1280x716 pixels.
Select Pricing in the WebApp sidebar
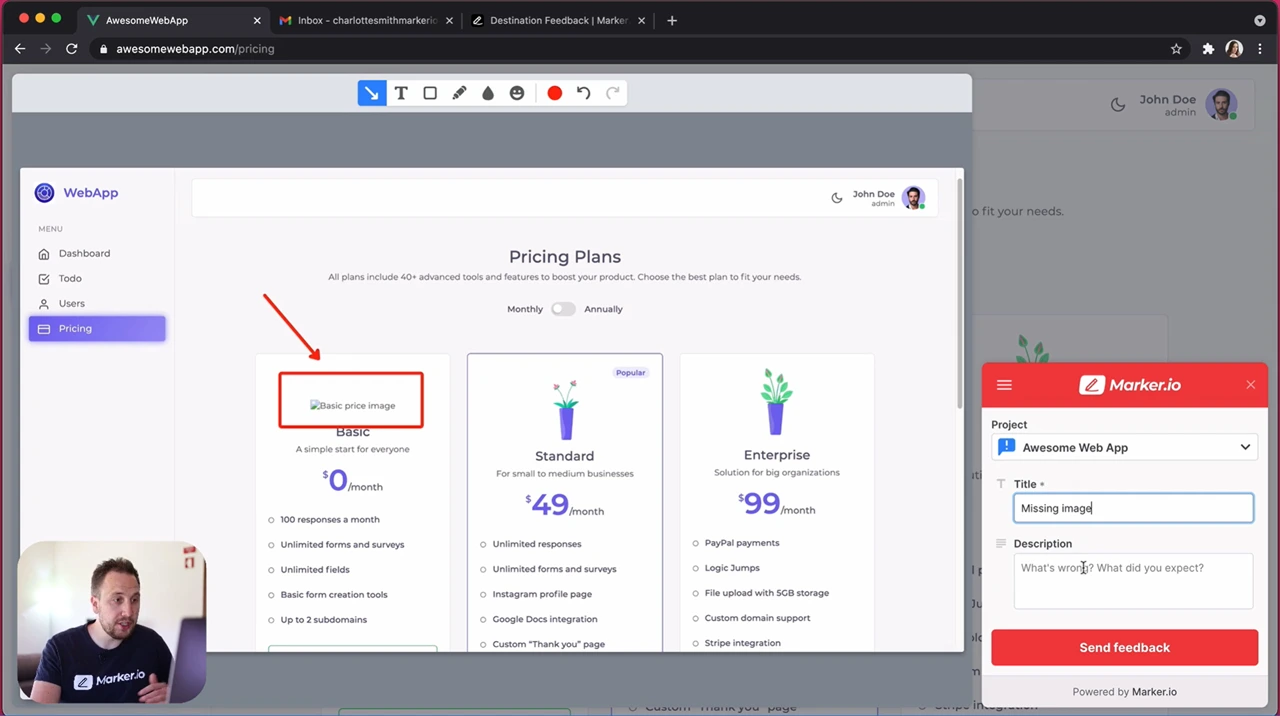point(97,329)
